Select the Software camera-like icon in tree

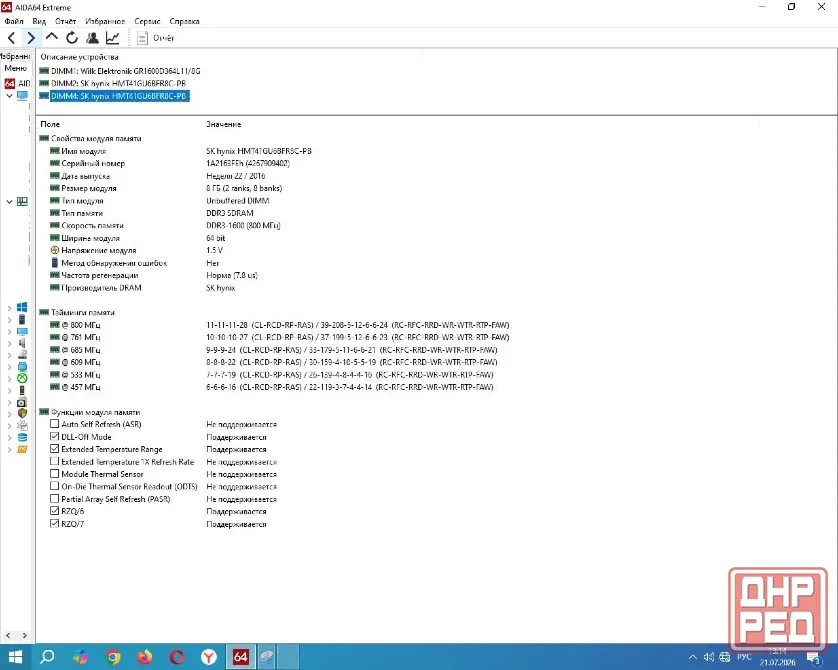(22, 402)
